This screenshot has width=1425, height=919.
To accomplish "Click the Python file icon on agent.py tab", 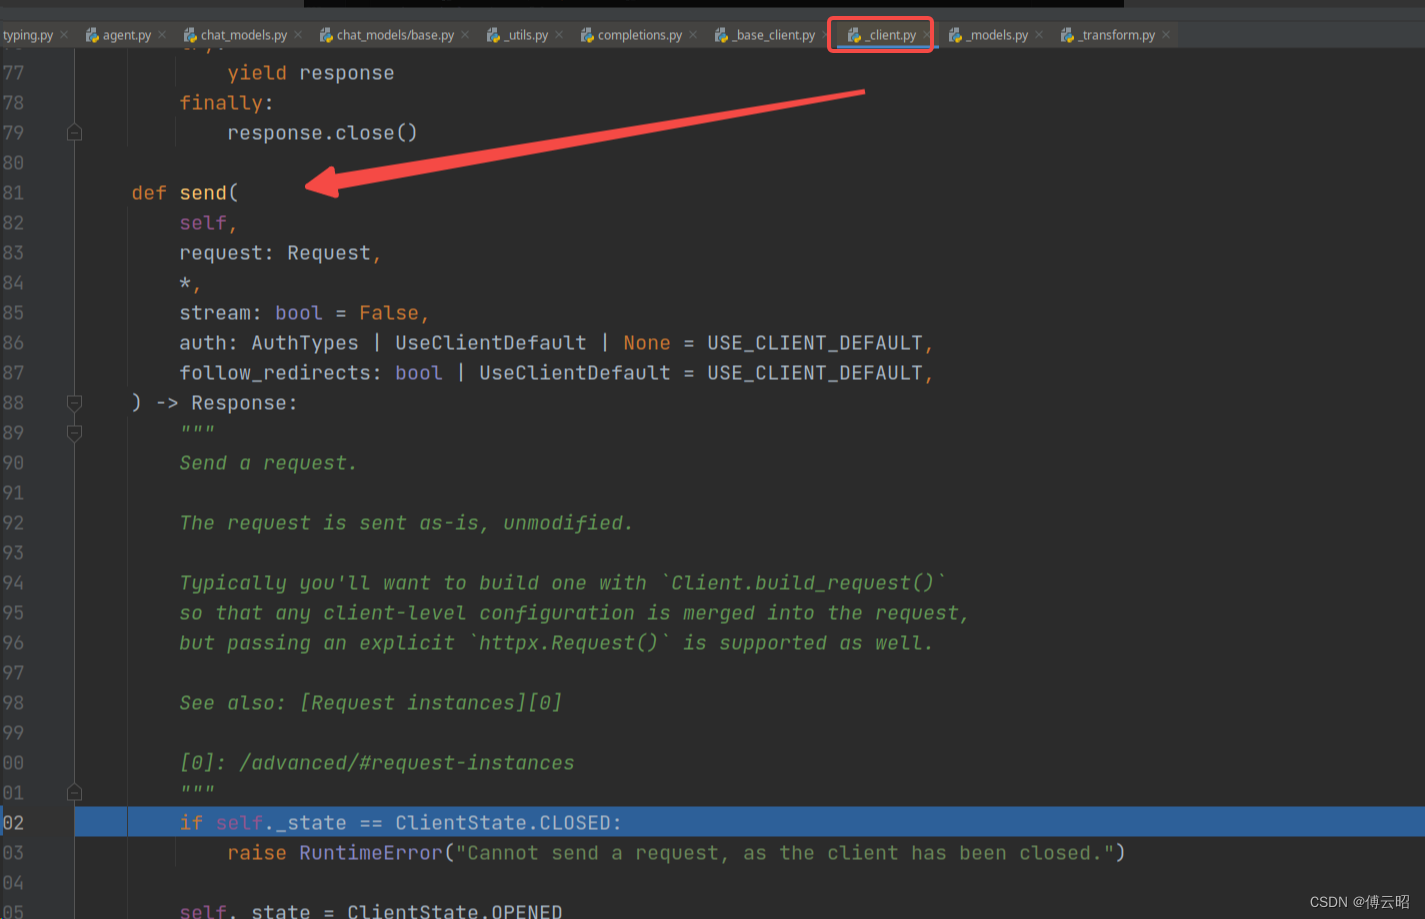I will (92, 35).
